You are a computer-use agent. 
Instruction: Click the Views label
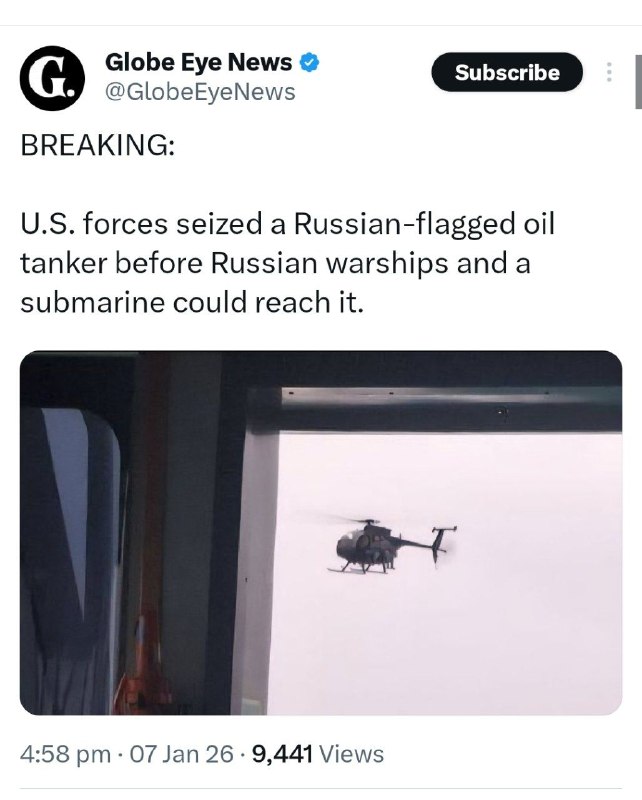(x=351, y=754)
